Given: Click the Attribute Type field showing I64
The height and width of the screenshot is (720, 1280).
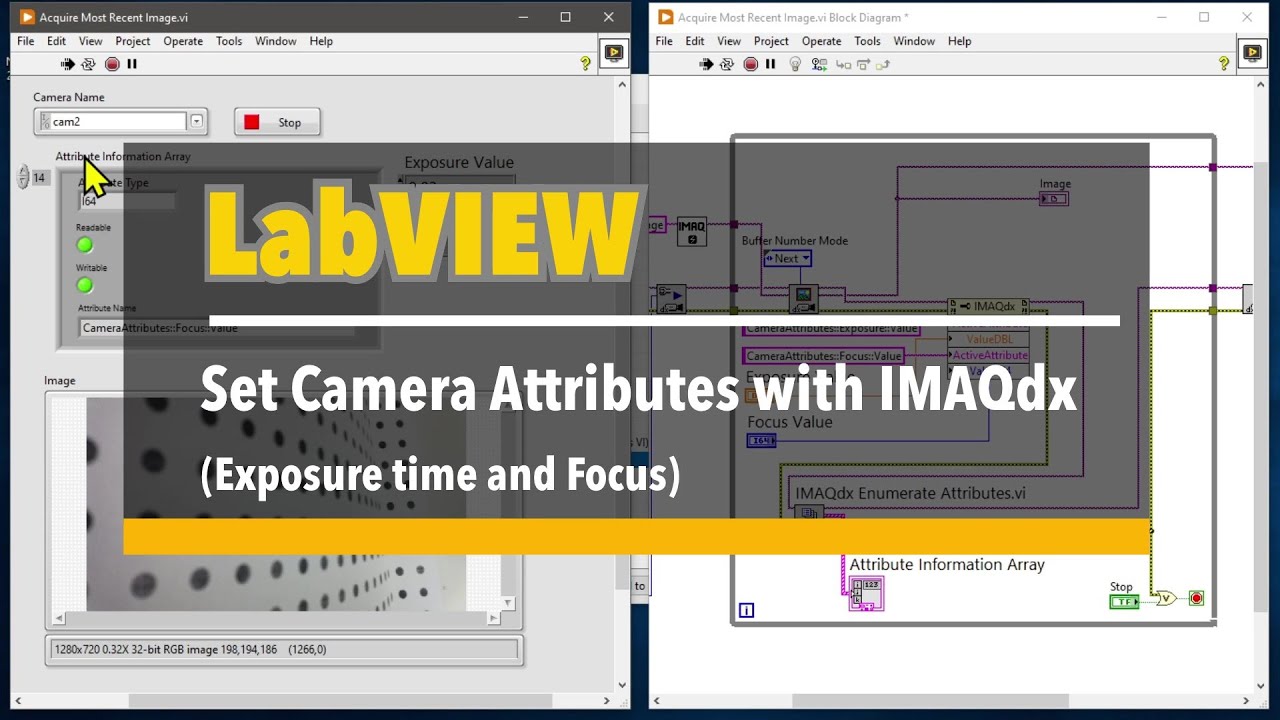Looking at the screenshot, I should (127, 201).
